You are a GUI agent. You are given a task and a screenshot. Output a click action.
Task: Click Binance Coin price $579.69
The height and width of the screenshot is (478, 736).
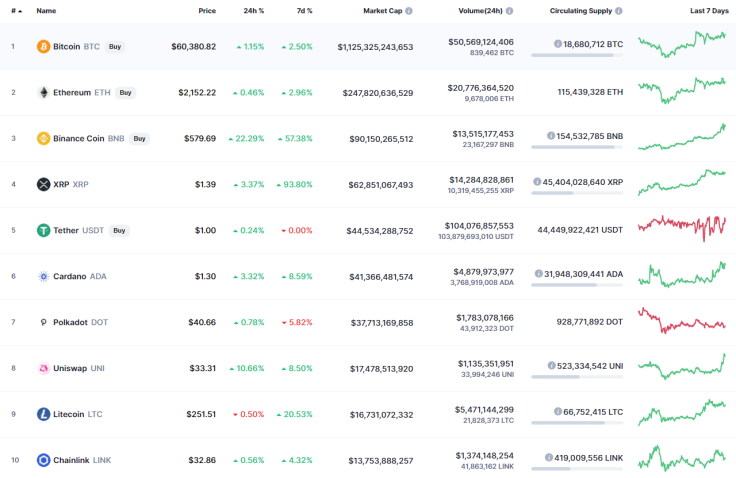click(200, 139)
